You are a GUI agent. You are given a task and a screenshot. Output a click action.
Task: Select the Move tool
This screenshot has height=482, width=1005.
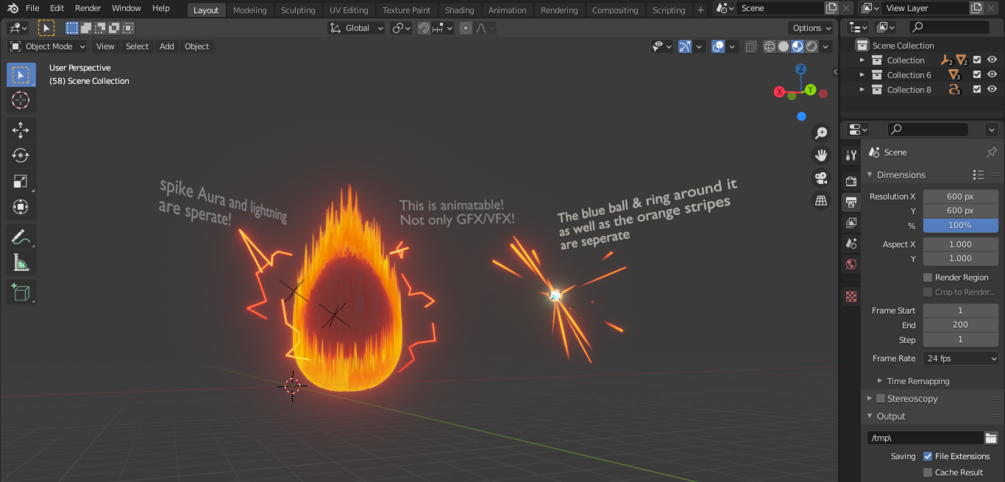[x=21, y=130]
